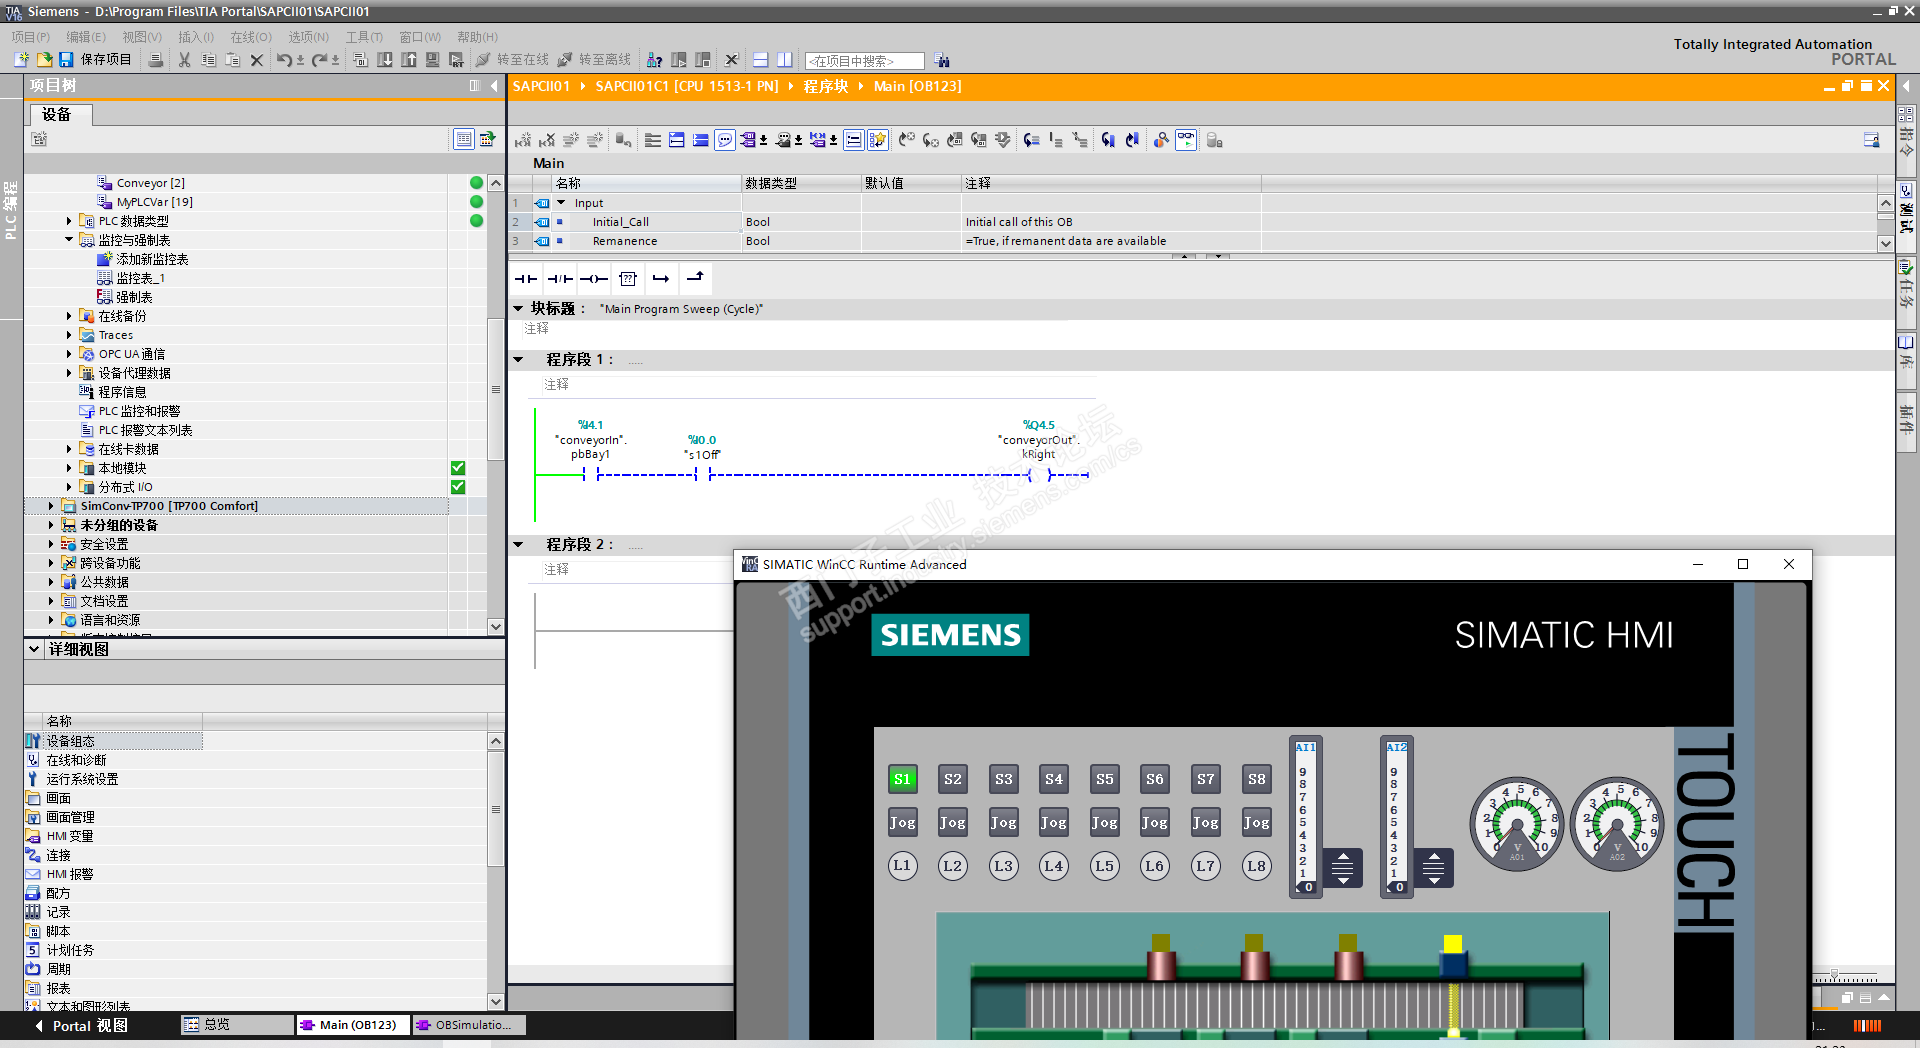Collapse 程序段 1 network section
Image resolution: width=1920 pixels, height=1048 pixels.
518,360
